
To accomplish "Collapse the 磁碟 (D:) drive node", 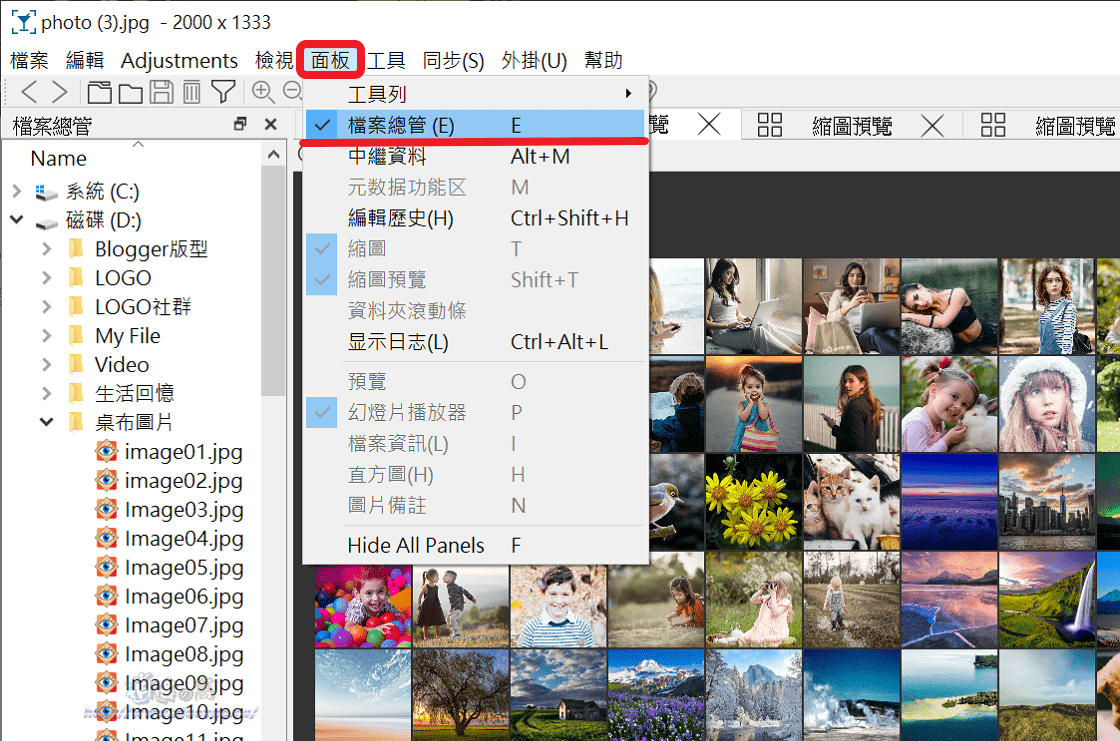I will [17, 219].
